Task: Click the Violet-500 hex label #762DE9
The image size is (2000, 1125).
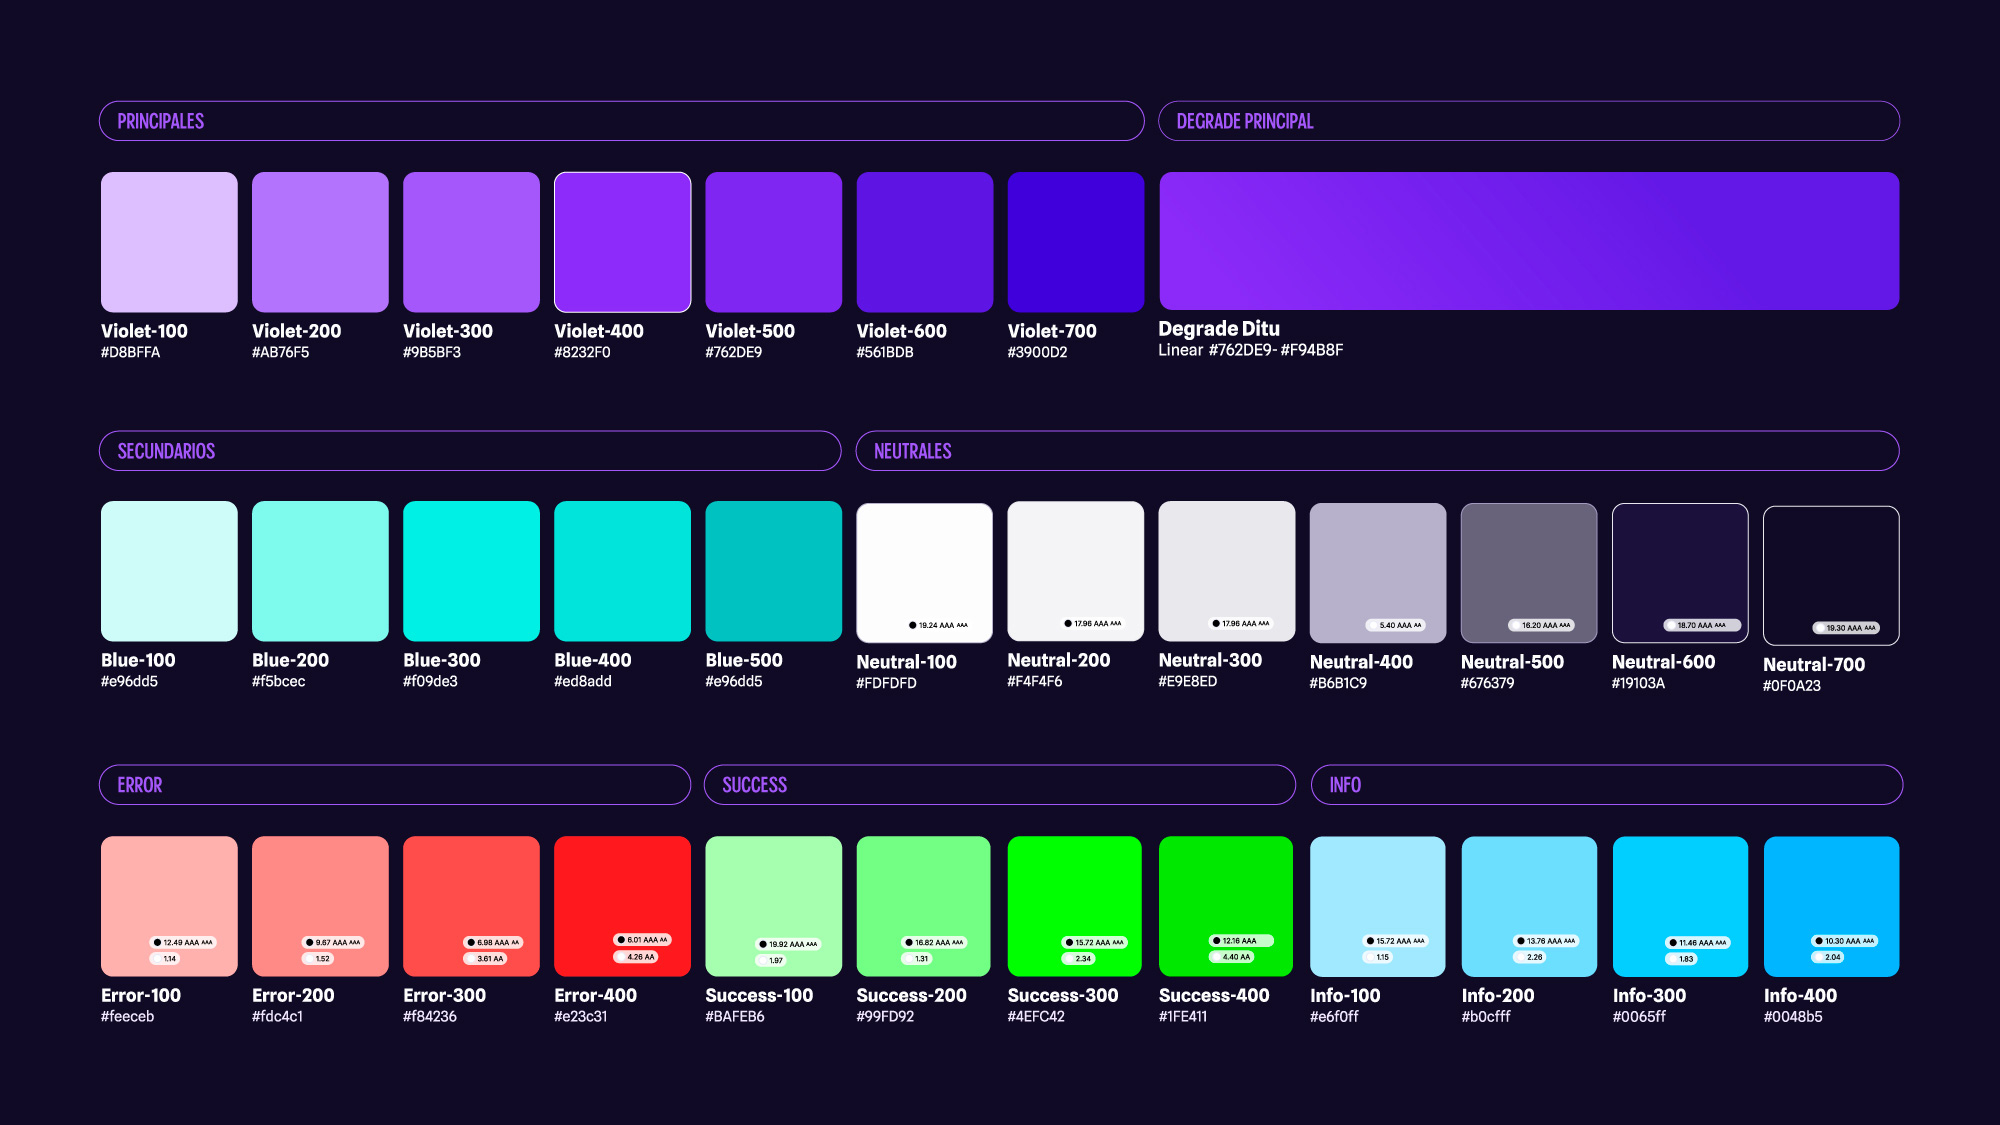Action: (733, 352)
